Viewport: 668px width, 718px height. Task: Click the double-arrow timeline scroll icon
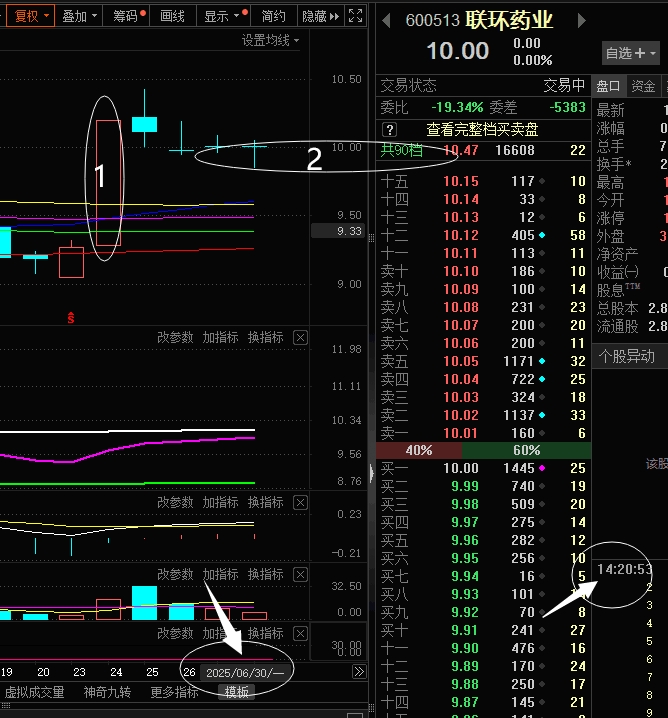point(359,672)
